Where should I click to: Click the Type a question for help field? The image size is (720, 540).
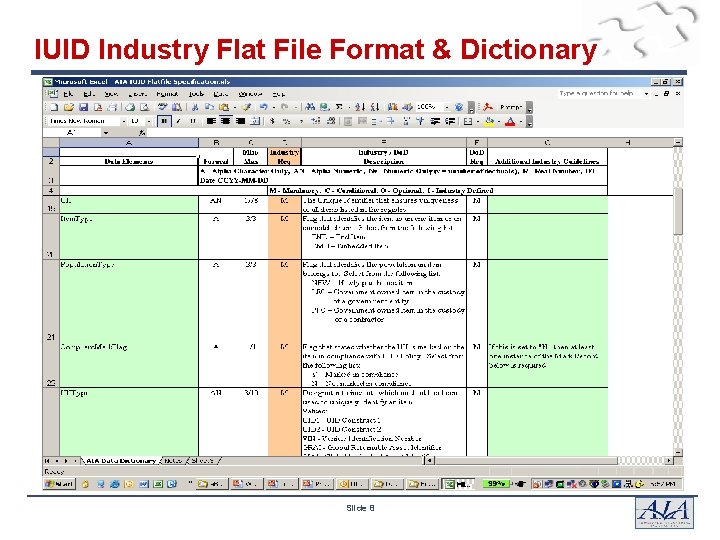coord(598,94)
